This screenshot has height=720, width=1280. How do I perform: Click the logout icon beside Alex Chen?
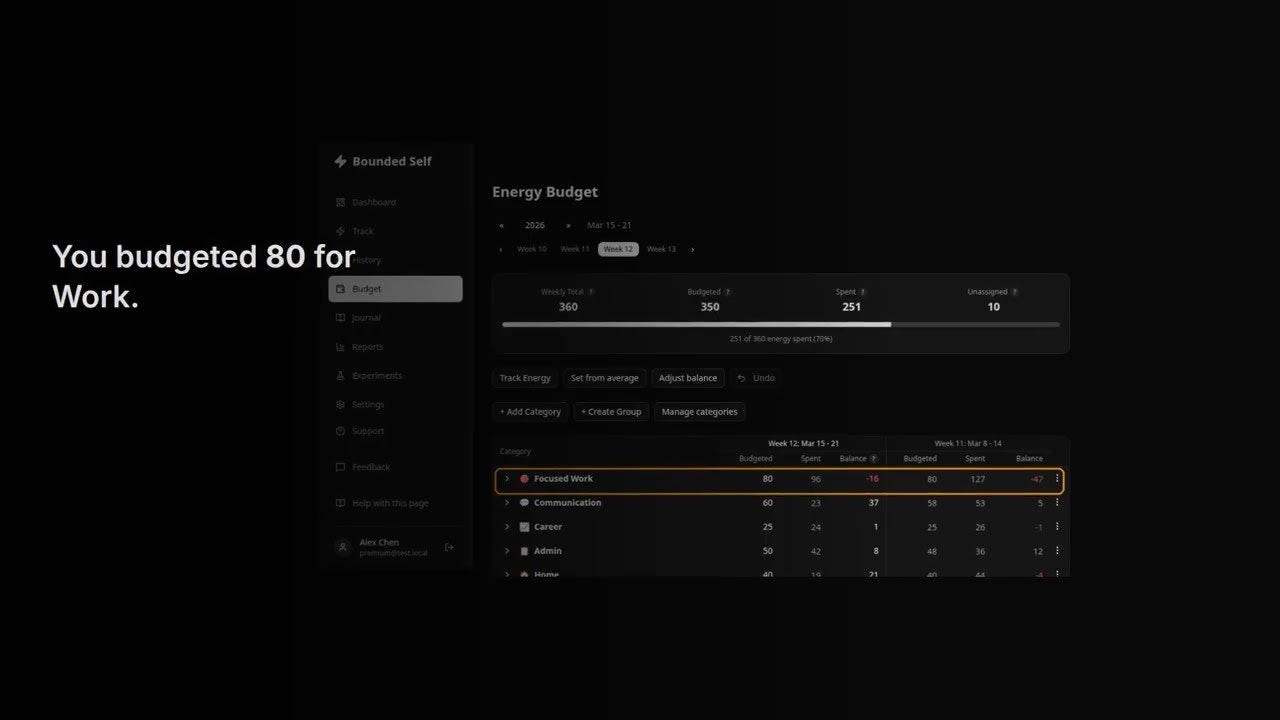pos(449,547)
